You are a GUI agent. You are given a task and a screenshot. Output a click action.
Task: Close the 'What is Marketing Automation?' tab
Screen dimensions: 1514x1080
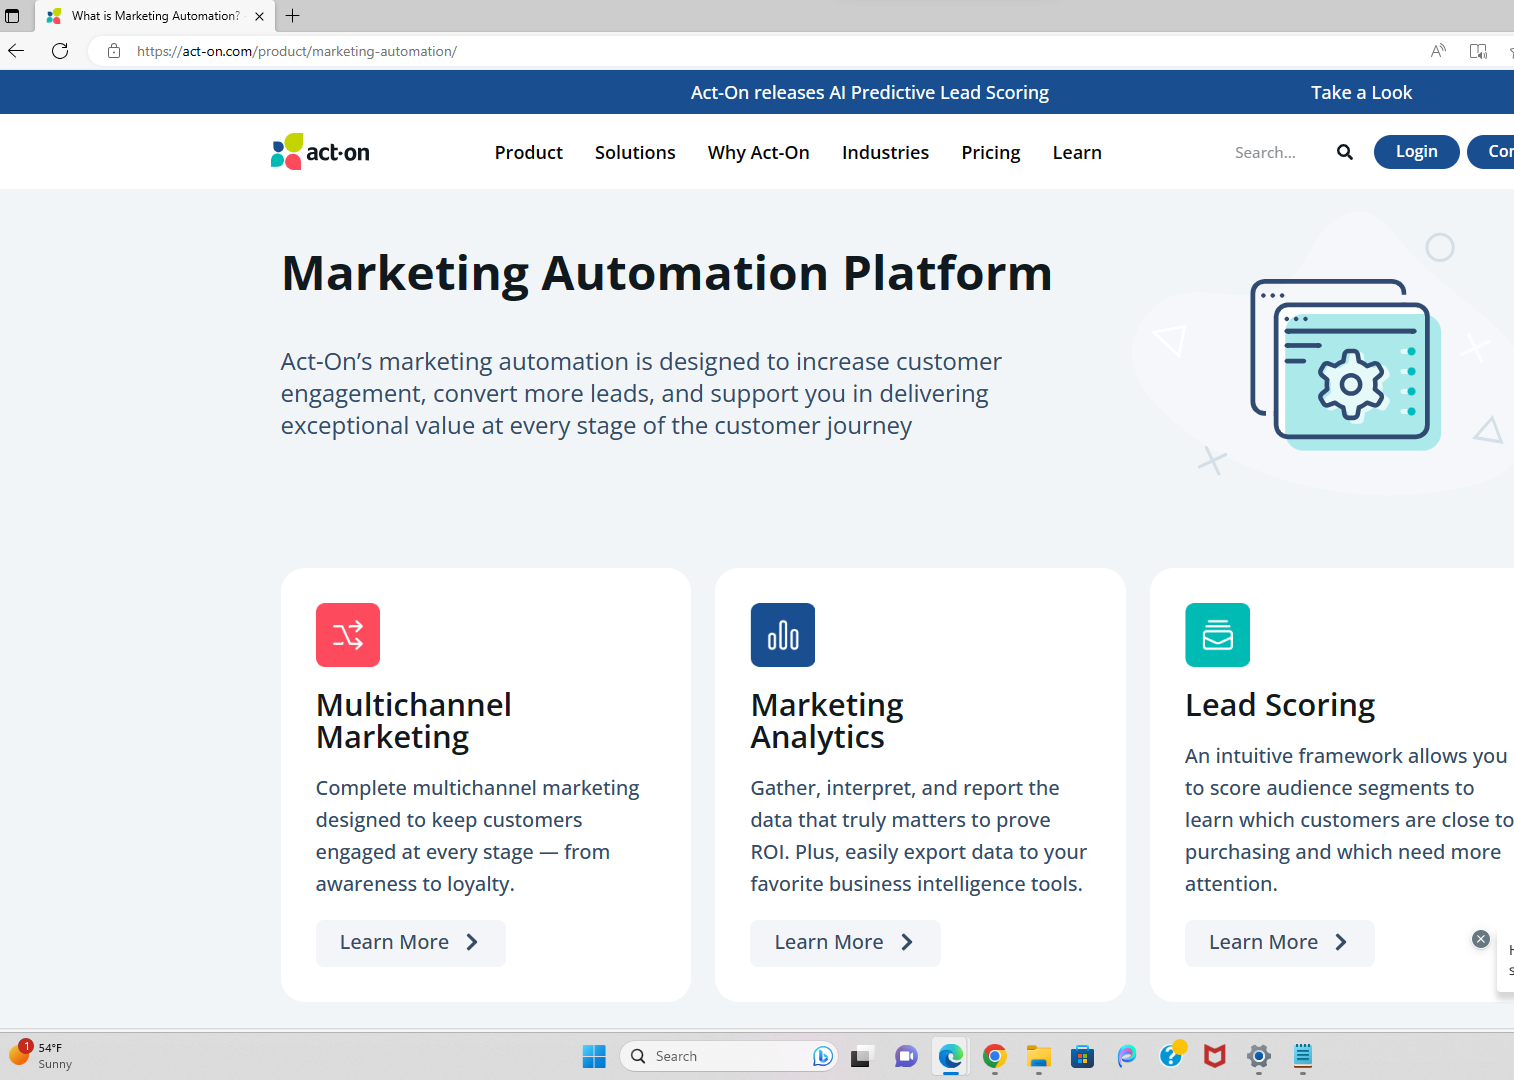tap(259, 16)
